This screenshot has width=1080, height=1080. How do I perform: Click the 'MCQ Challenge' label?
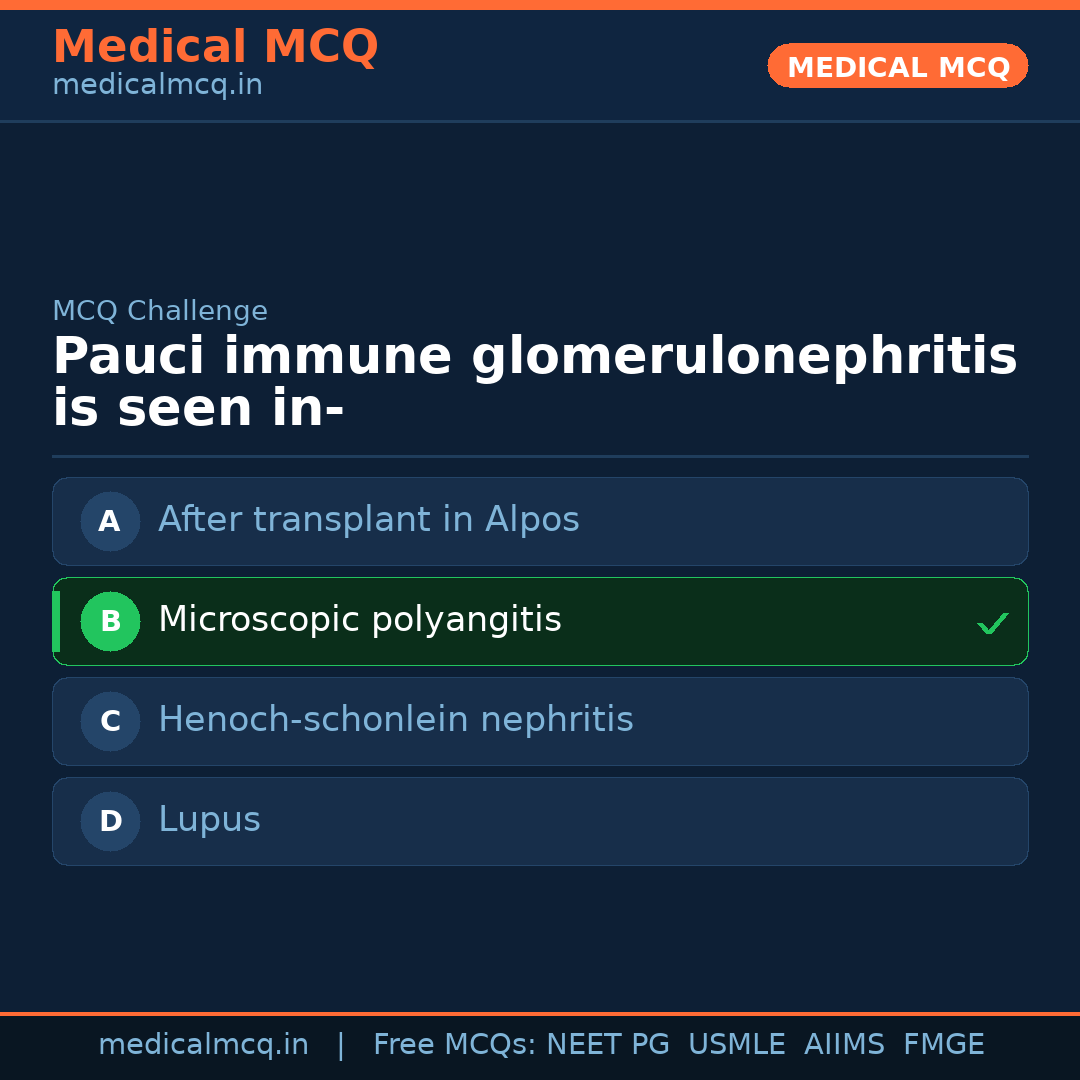coord(160,311)
